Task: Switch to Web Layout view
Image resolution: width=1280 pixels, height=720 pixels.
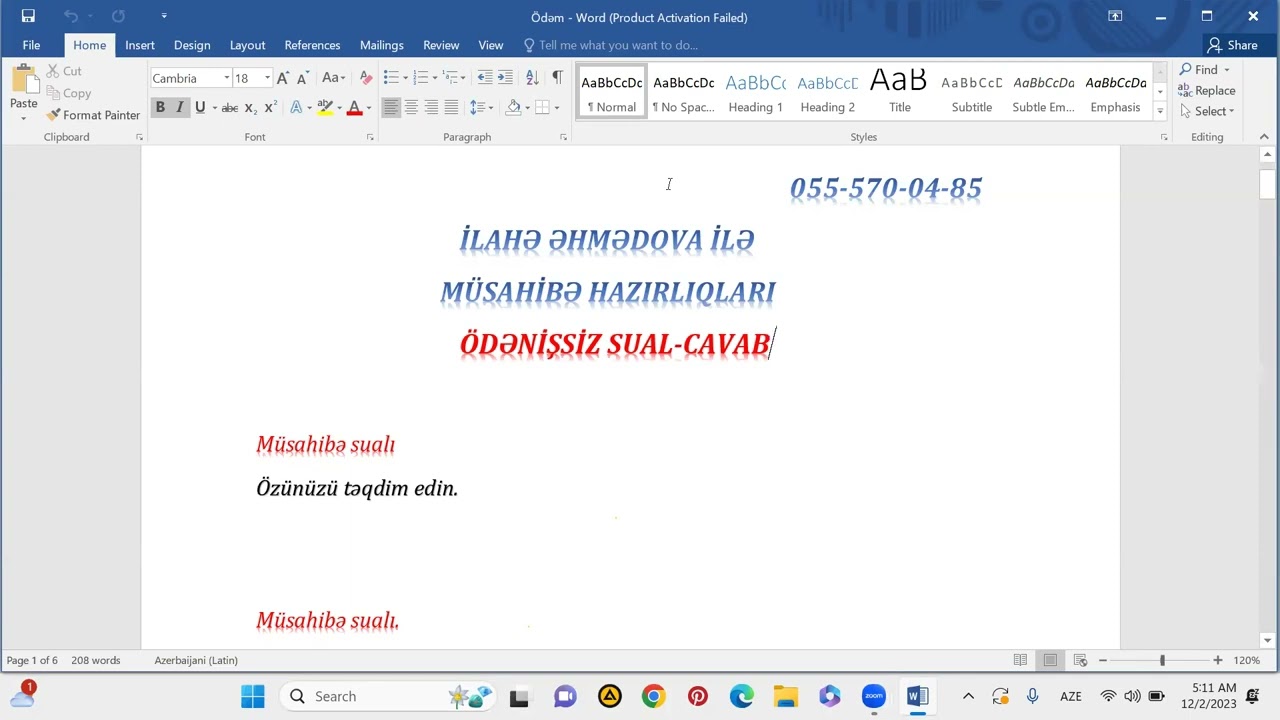Action: (x=1080, y=660)
